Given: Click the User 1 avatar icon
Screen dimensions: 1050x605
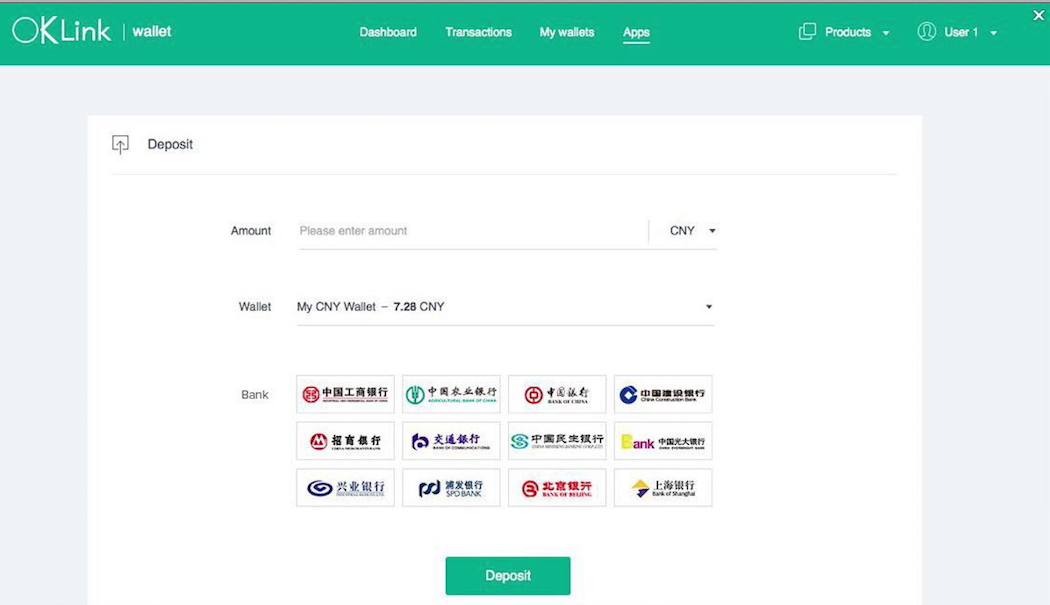Looking at the screenshot, I should coord(926,32).
